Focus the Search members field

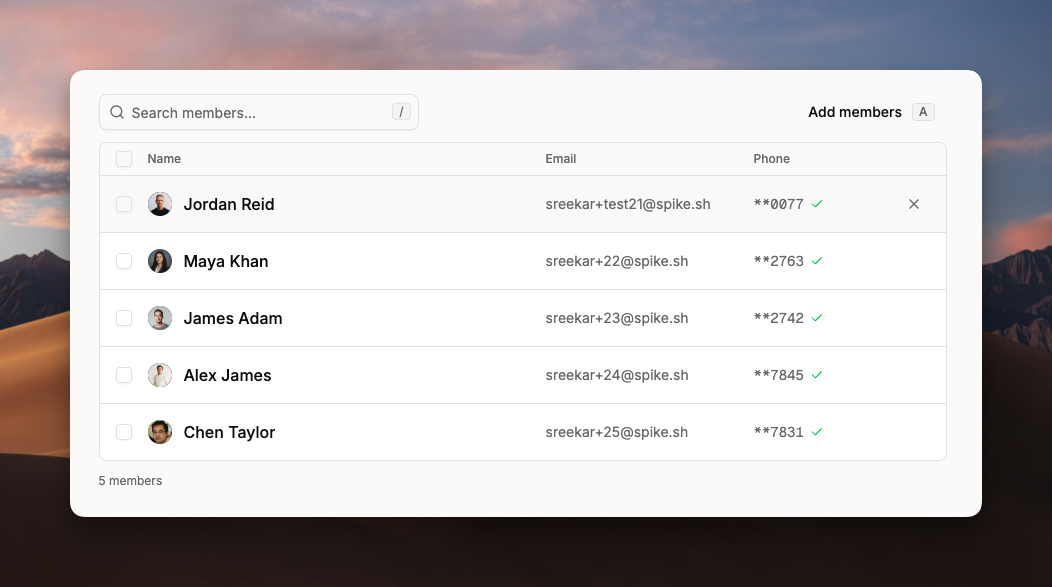[259, 112]
